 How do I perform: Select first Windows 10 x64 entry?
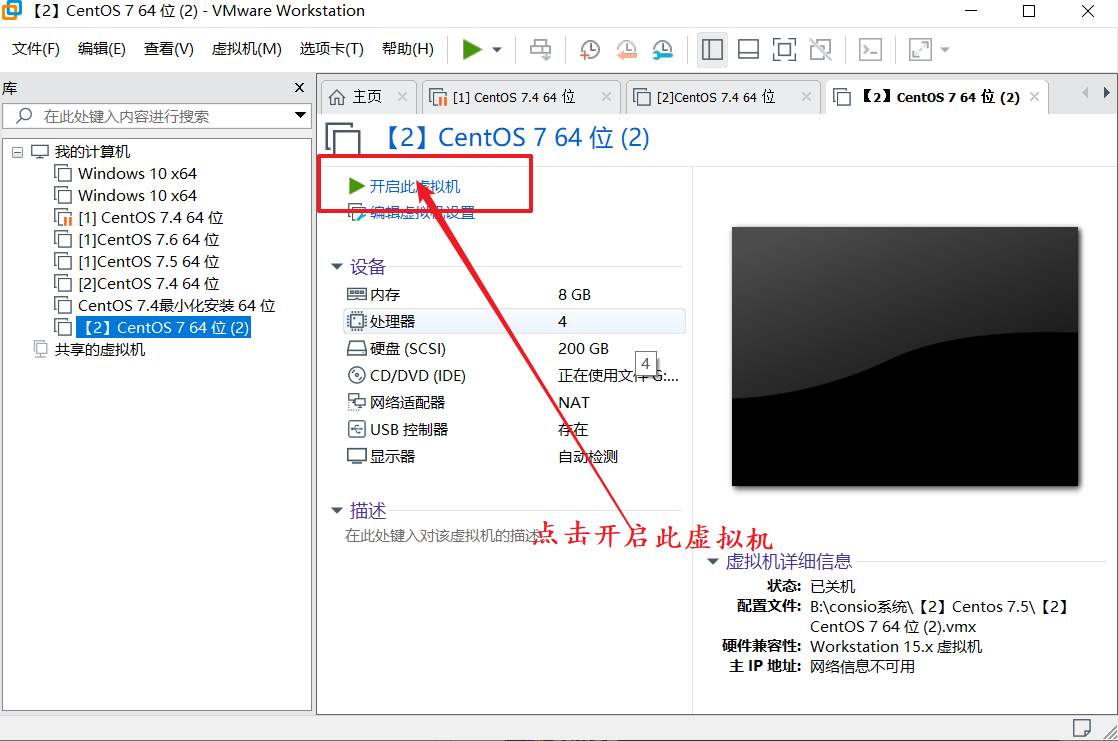[x=137, y=173]
